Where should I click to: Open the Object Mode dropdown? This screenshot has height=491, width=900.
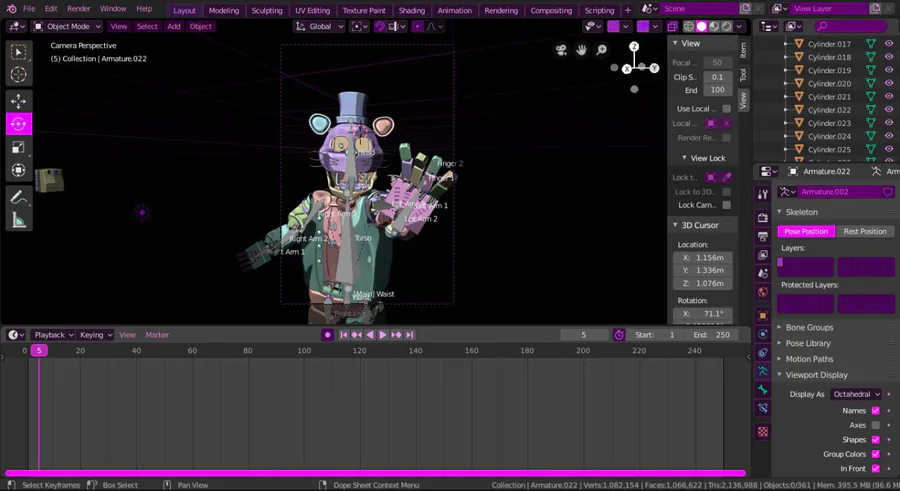(x=67, y=26)
